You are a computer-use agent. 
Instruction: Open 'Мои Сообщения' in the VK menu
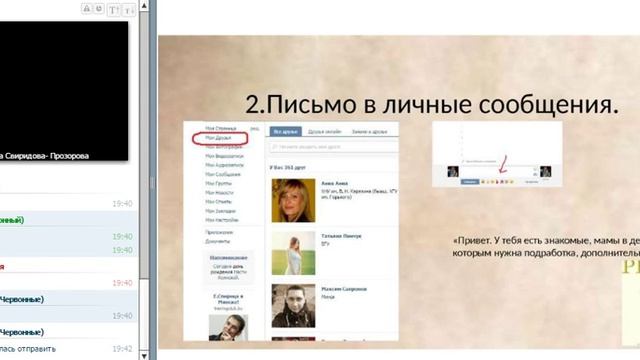(223, 174)
